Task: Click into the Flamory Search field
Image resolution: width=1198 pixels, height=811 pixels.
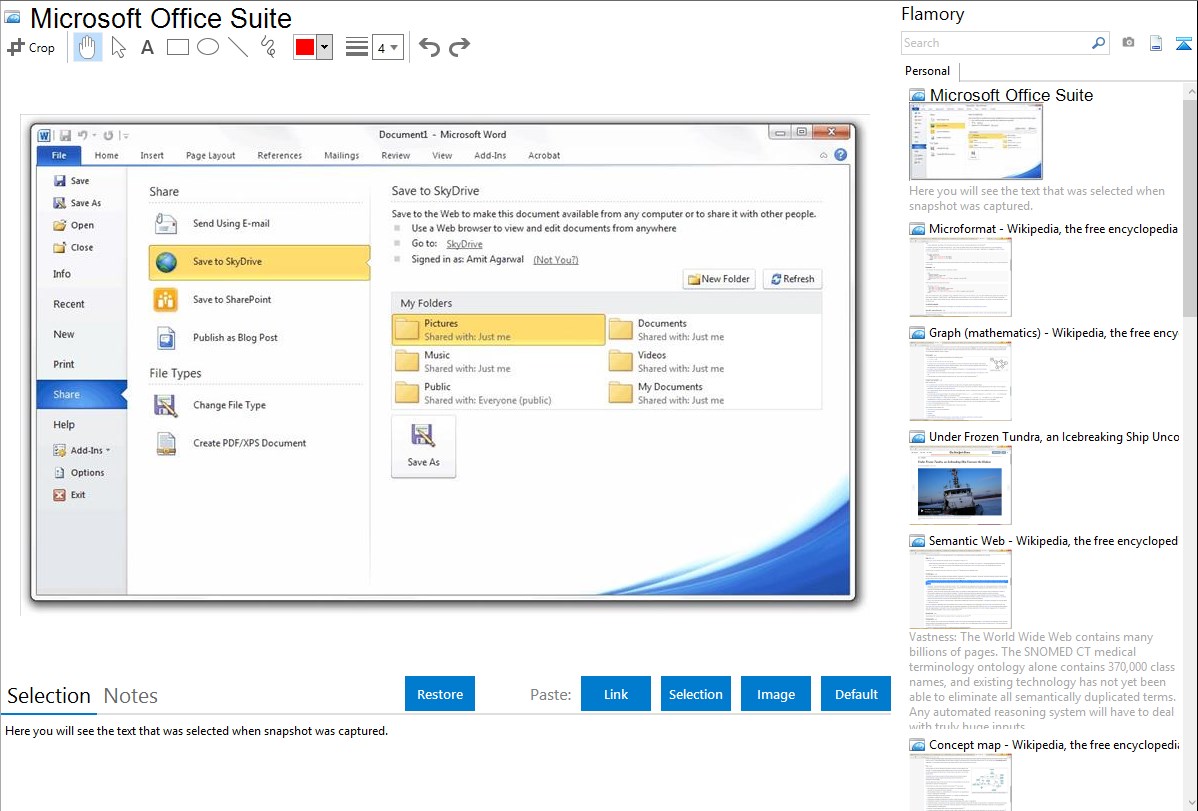Action: [x=996, y=43]
